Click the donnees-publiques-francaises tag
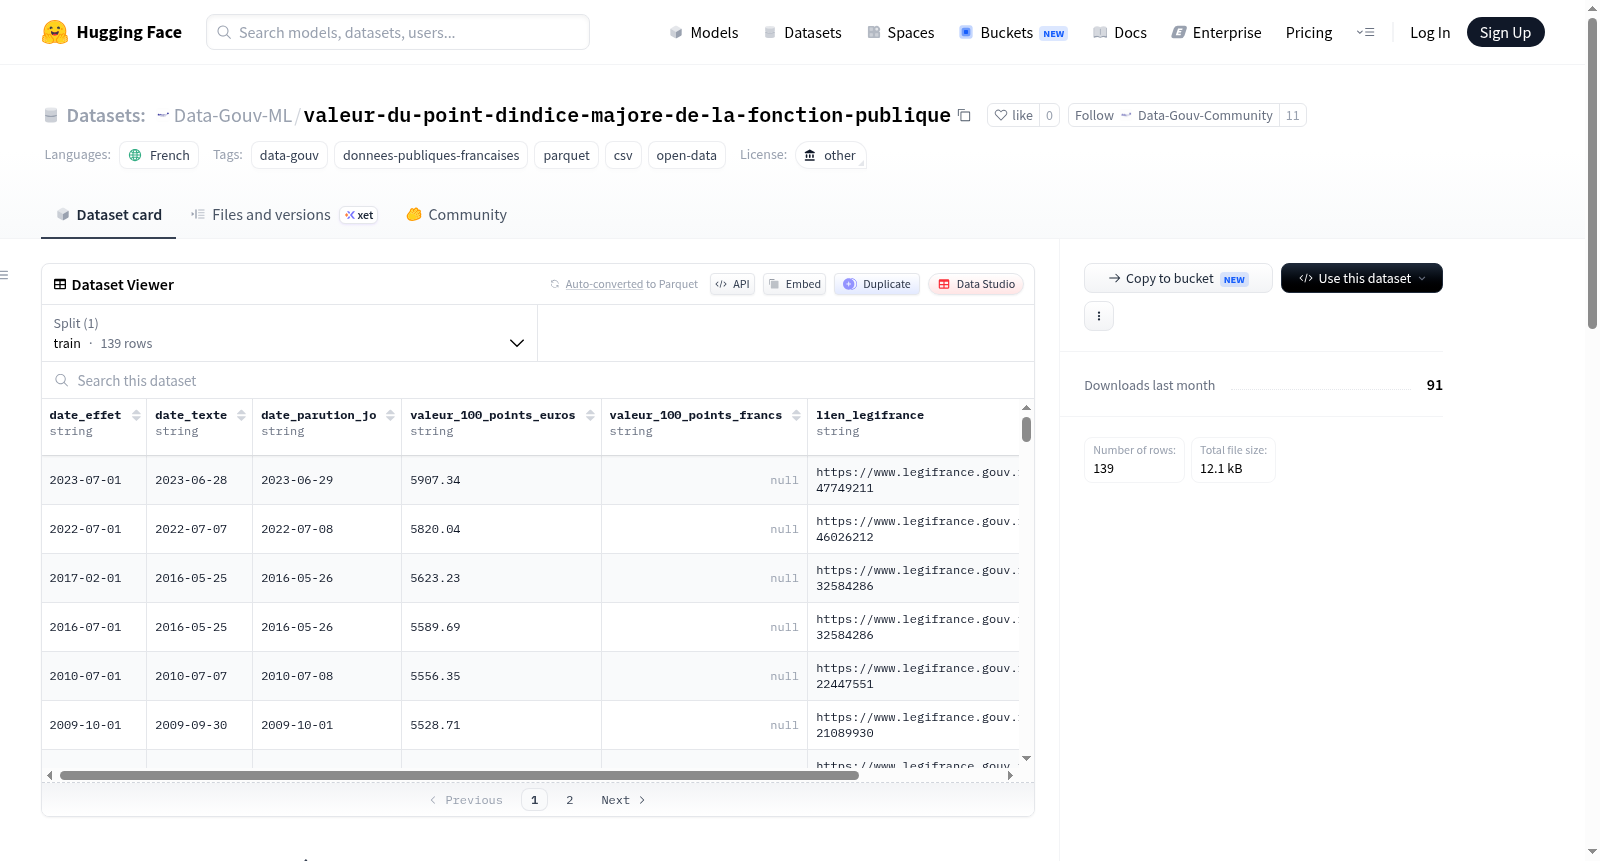Image resolution: width=1600 pixels, height=861 pixels. point(431,155)
